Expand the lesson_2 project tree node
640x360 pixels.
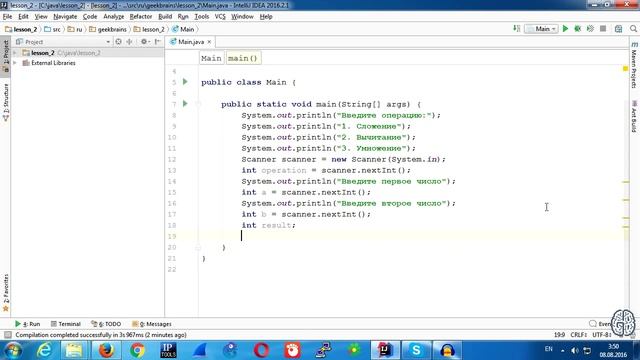tap(15, 53)
